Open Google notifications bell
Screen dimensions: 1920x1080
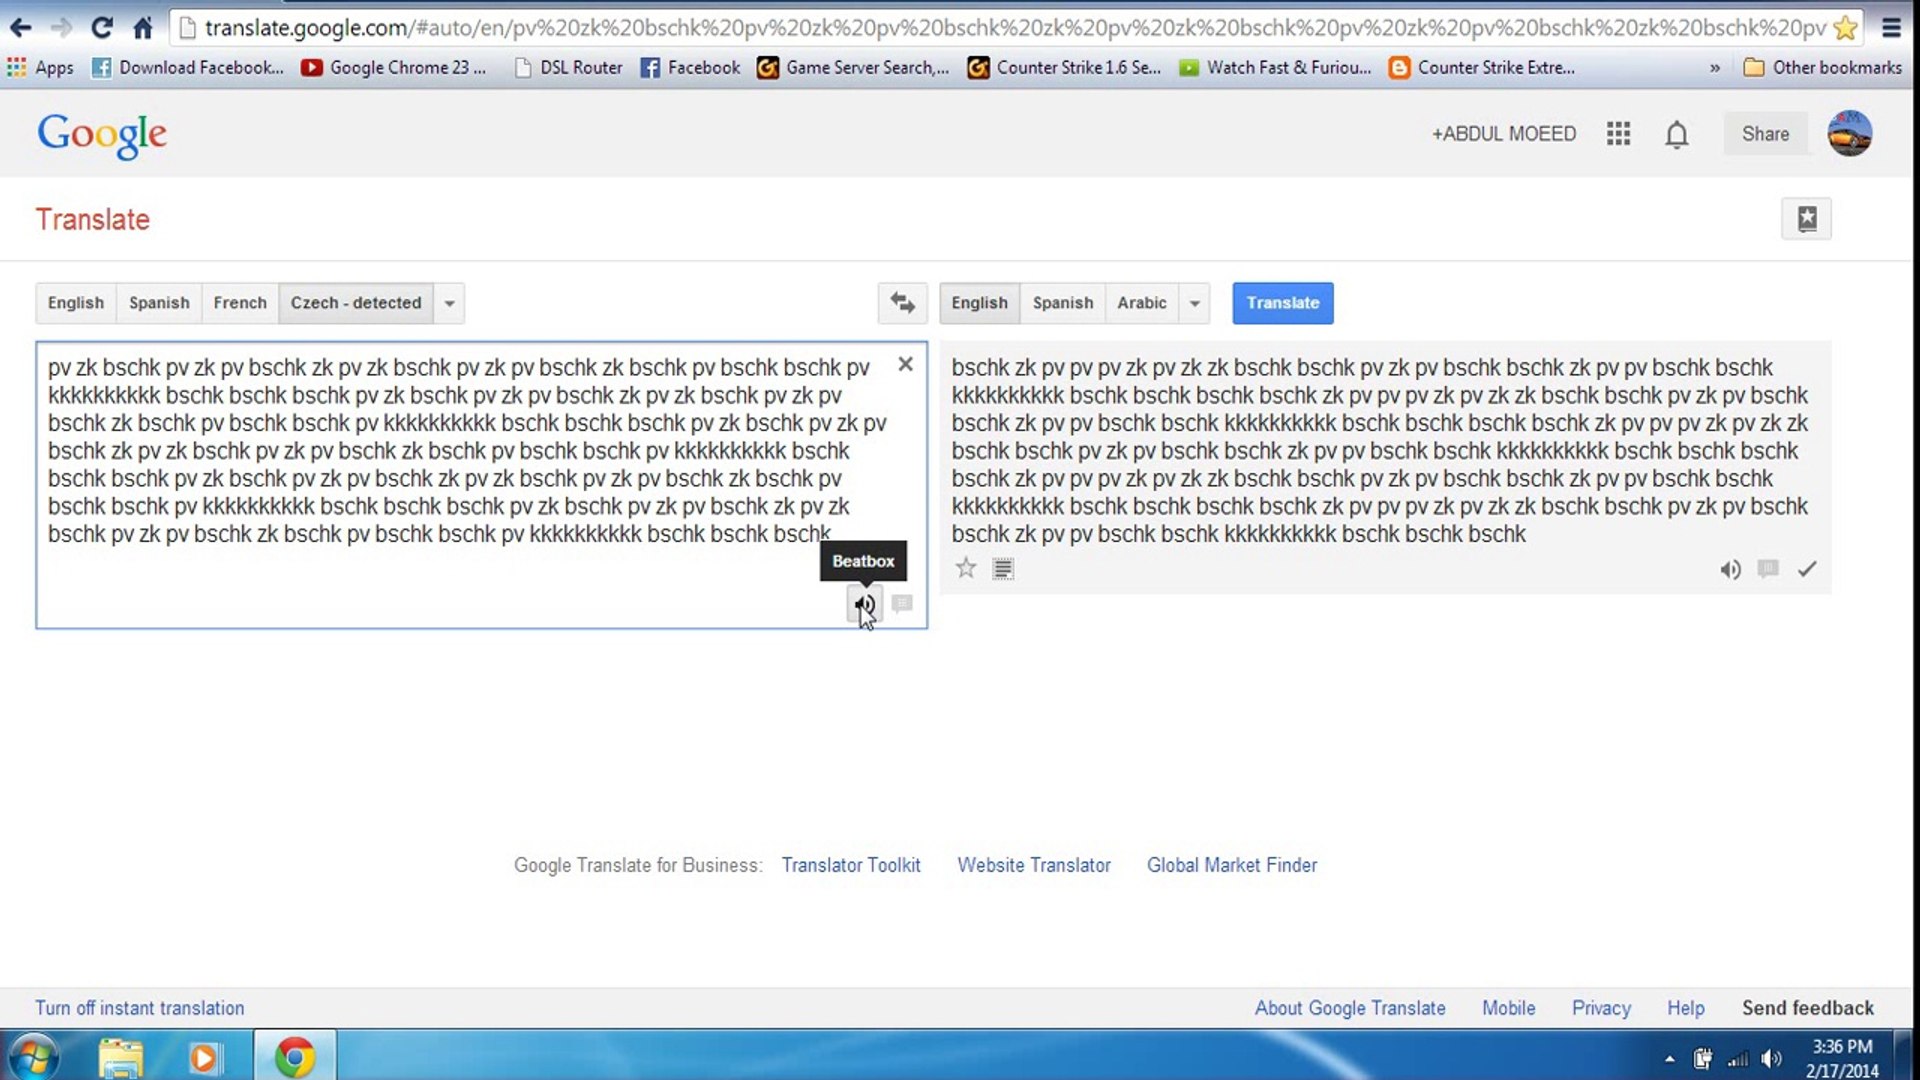point(1677,134)
